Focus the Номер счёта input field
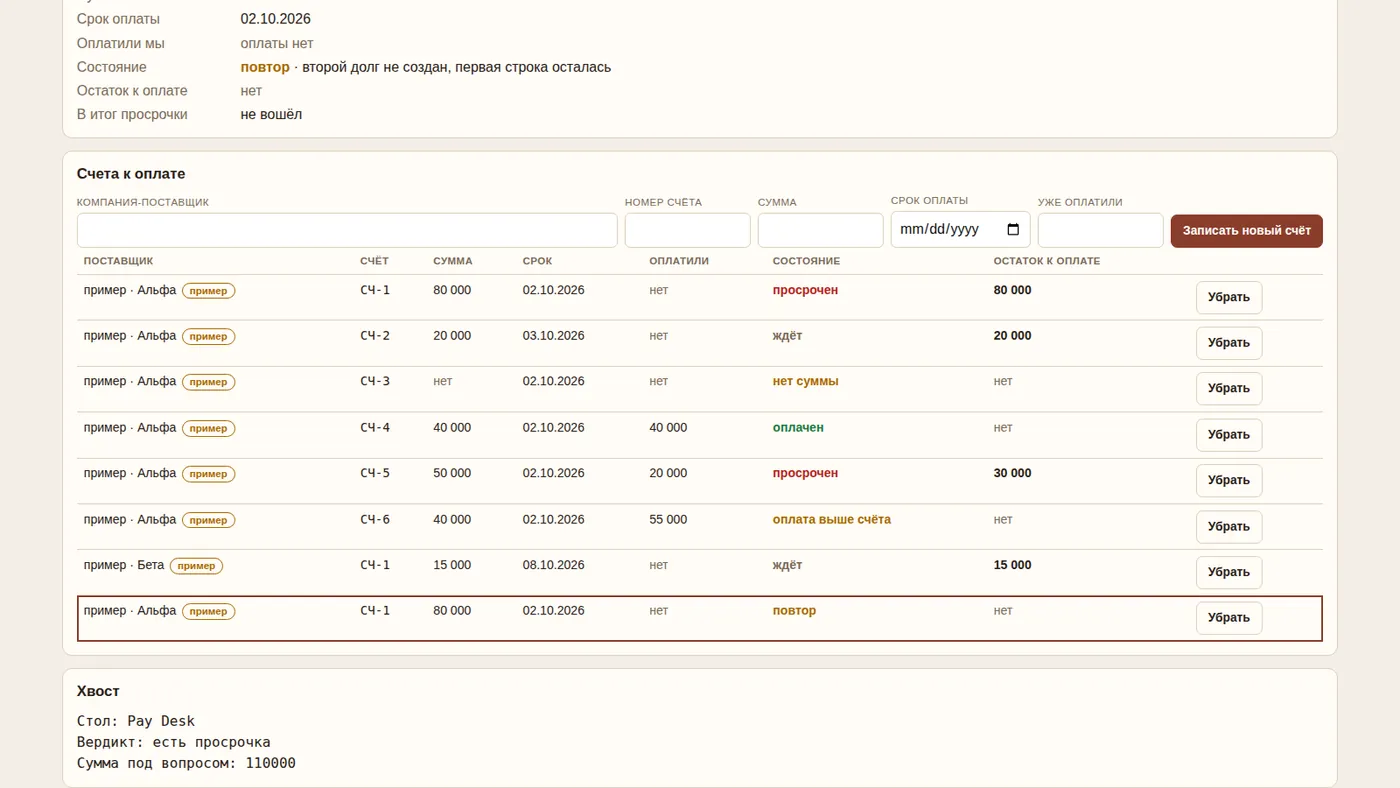Viewport: 1400px width, 788px height. tap(688, 230)
